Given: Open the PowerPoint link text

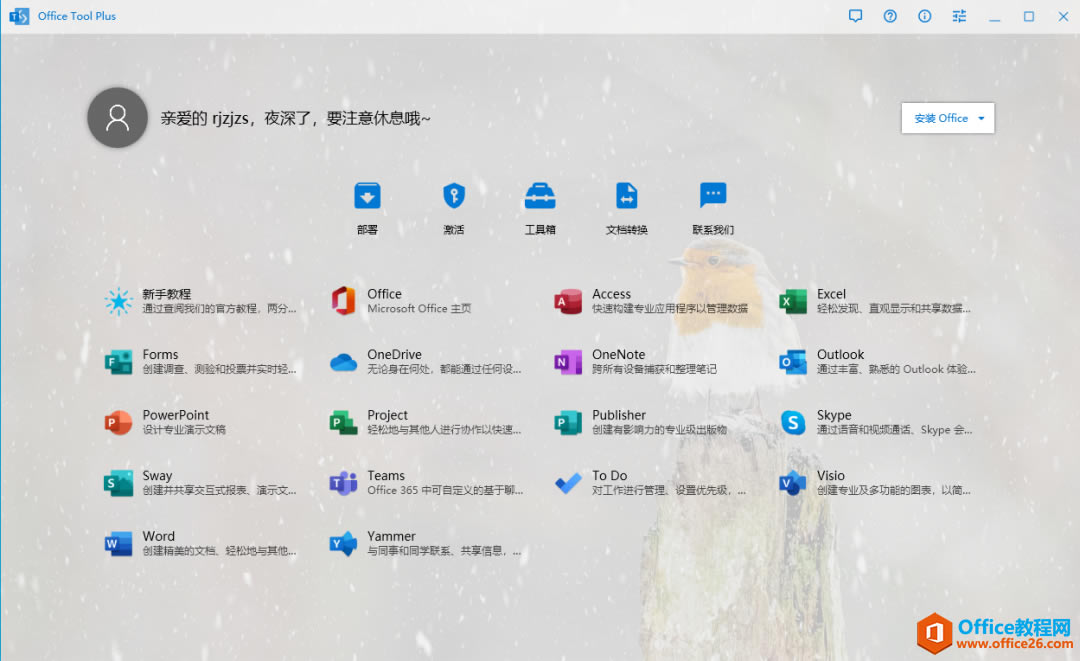Looking at the screenshot, I should coord(176,415).
